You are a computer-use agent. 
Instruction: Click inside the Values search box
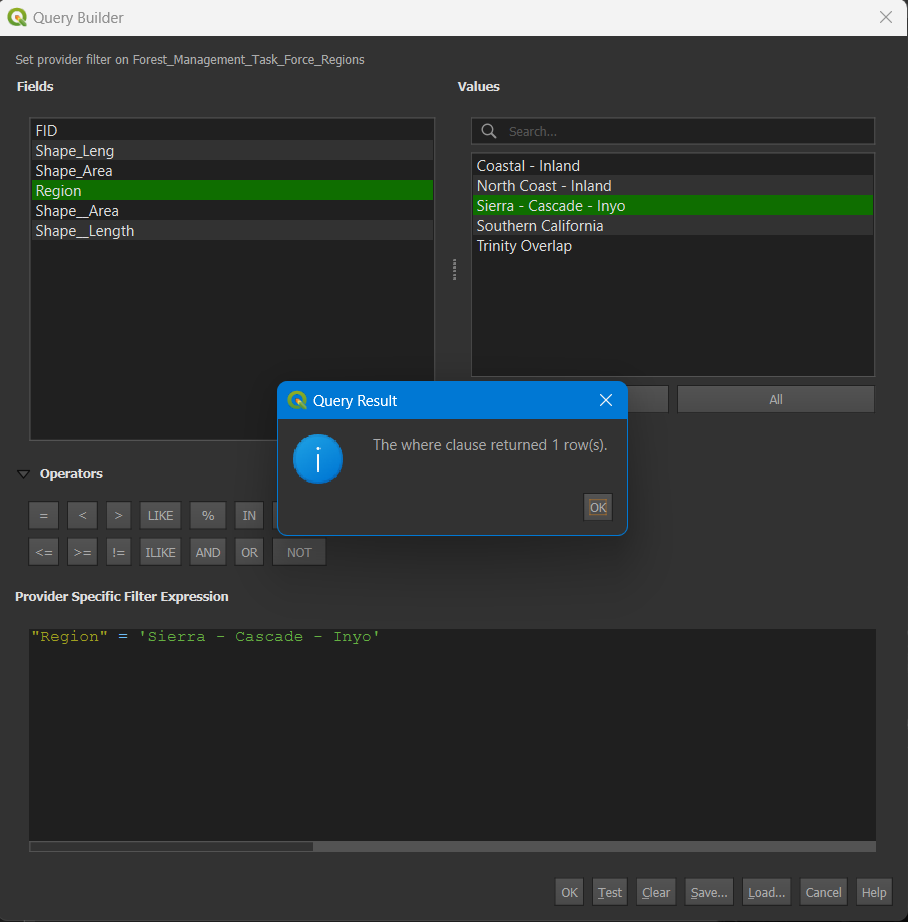coord(670,131)
